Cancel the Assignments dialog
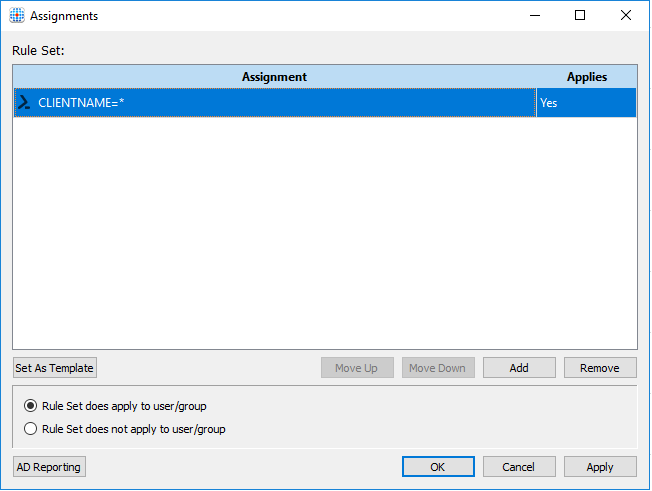This screenshot has height=491, width=652. [x=519, y=467]
